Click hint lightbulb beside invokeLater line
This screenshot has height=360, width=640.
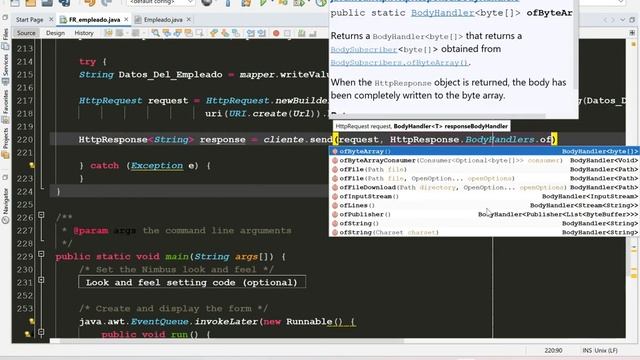point(31,321)
